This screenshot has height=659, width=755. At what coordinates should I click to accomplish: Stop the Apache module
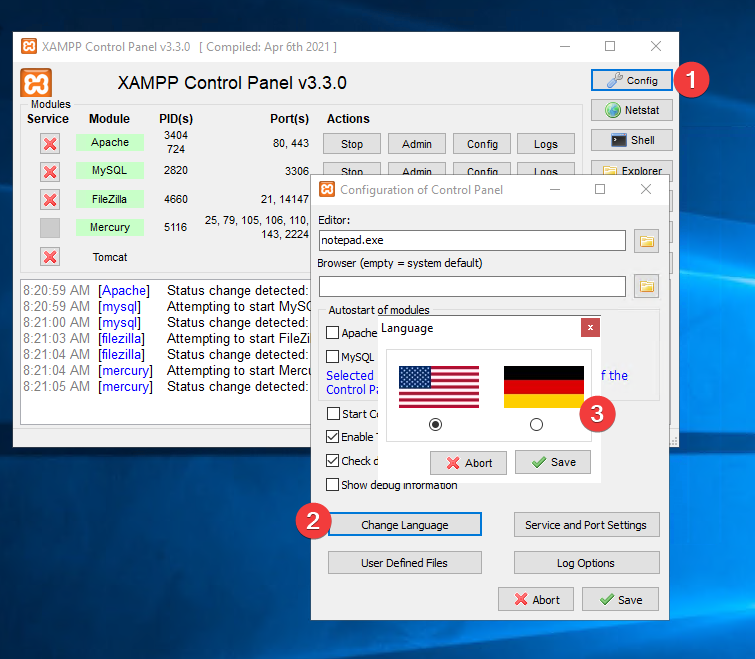[x=351, y=144]
